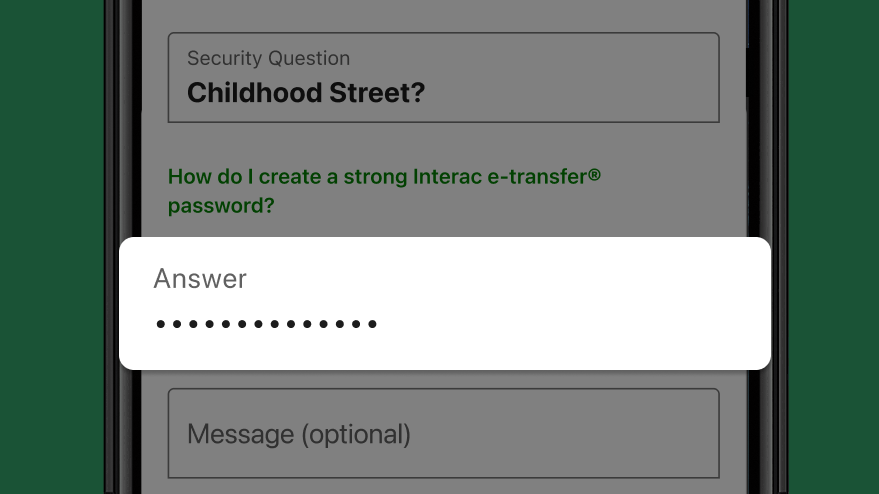Tap the 'Answer' label text

pyautogui.click(x=200, y=279)
